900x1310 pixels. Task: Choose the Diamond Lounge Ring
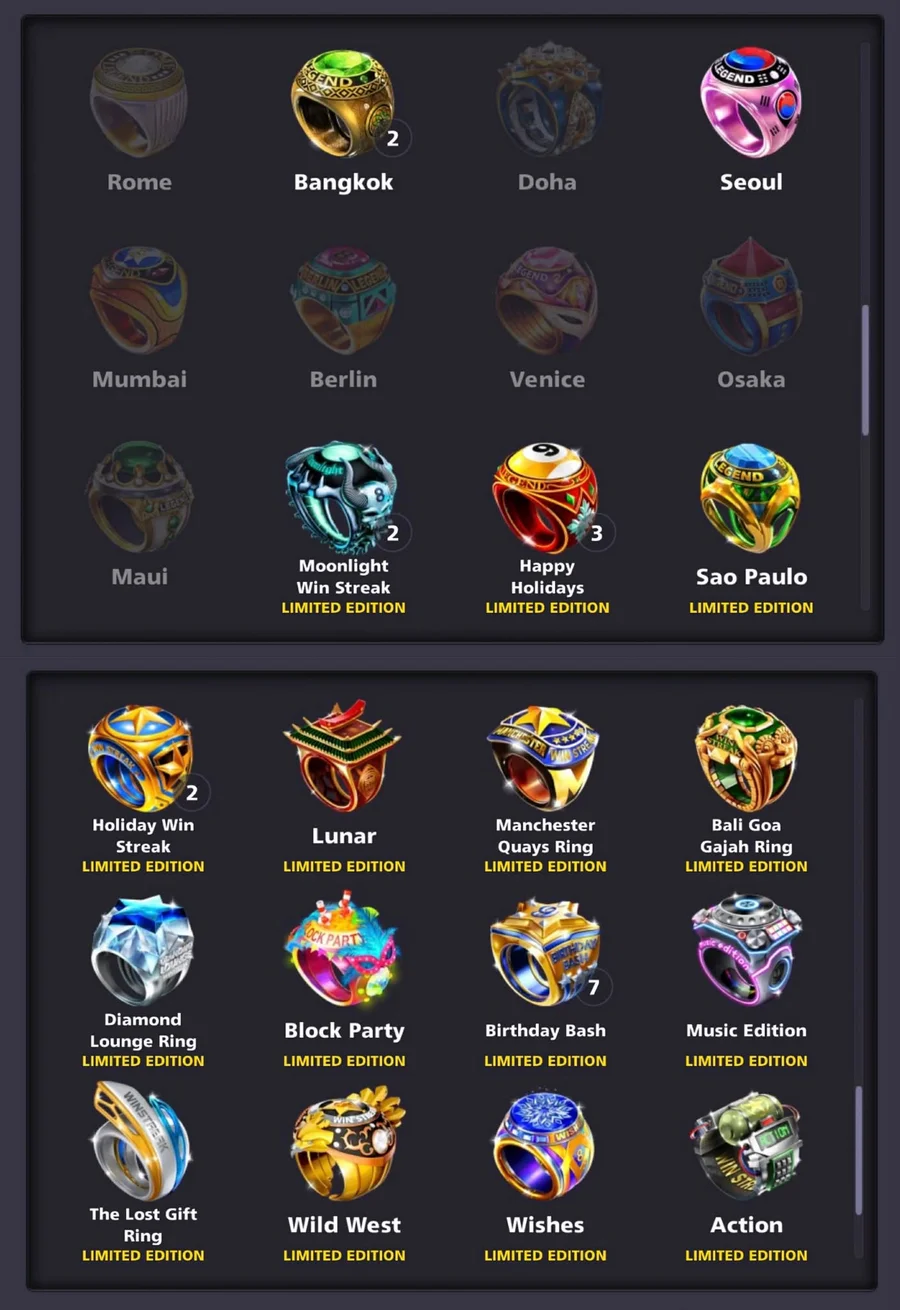pos(142,951)
